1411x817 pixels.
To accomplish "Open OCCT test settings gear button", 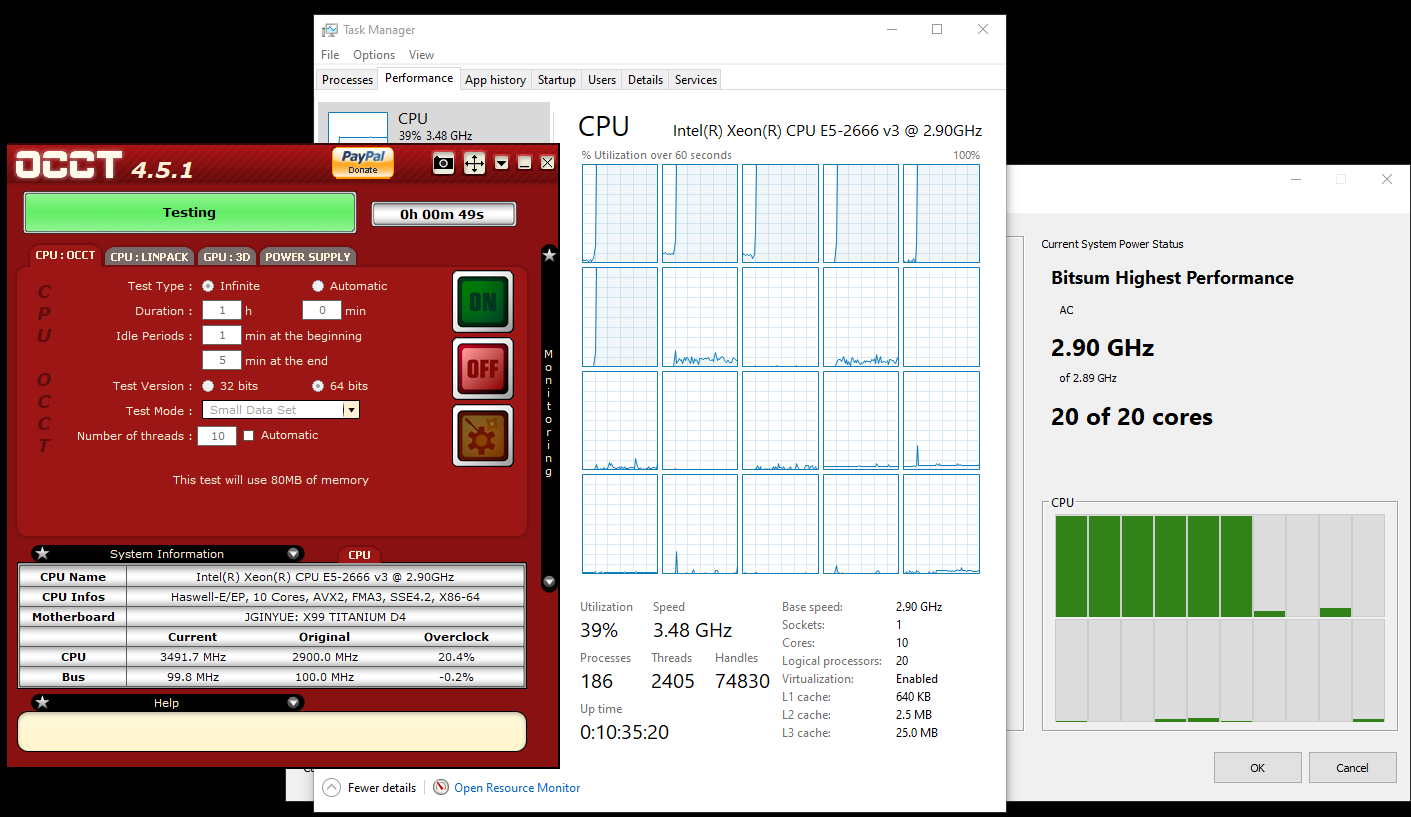I will point(483,435).
